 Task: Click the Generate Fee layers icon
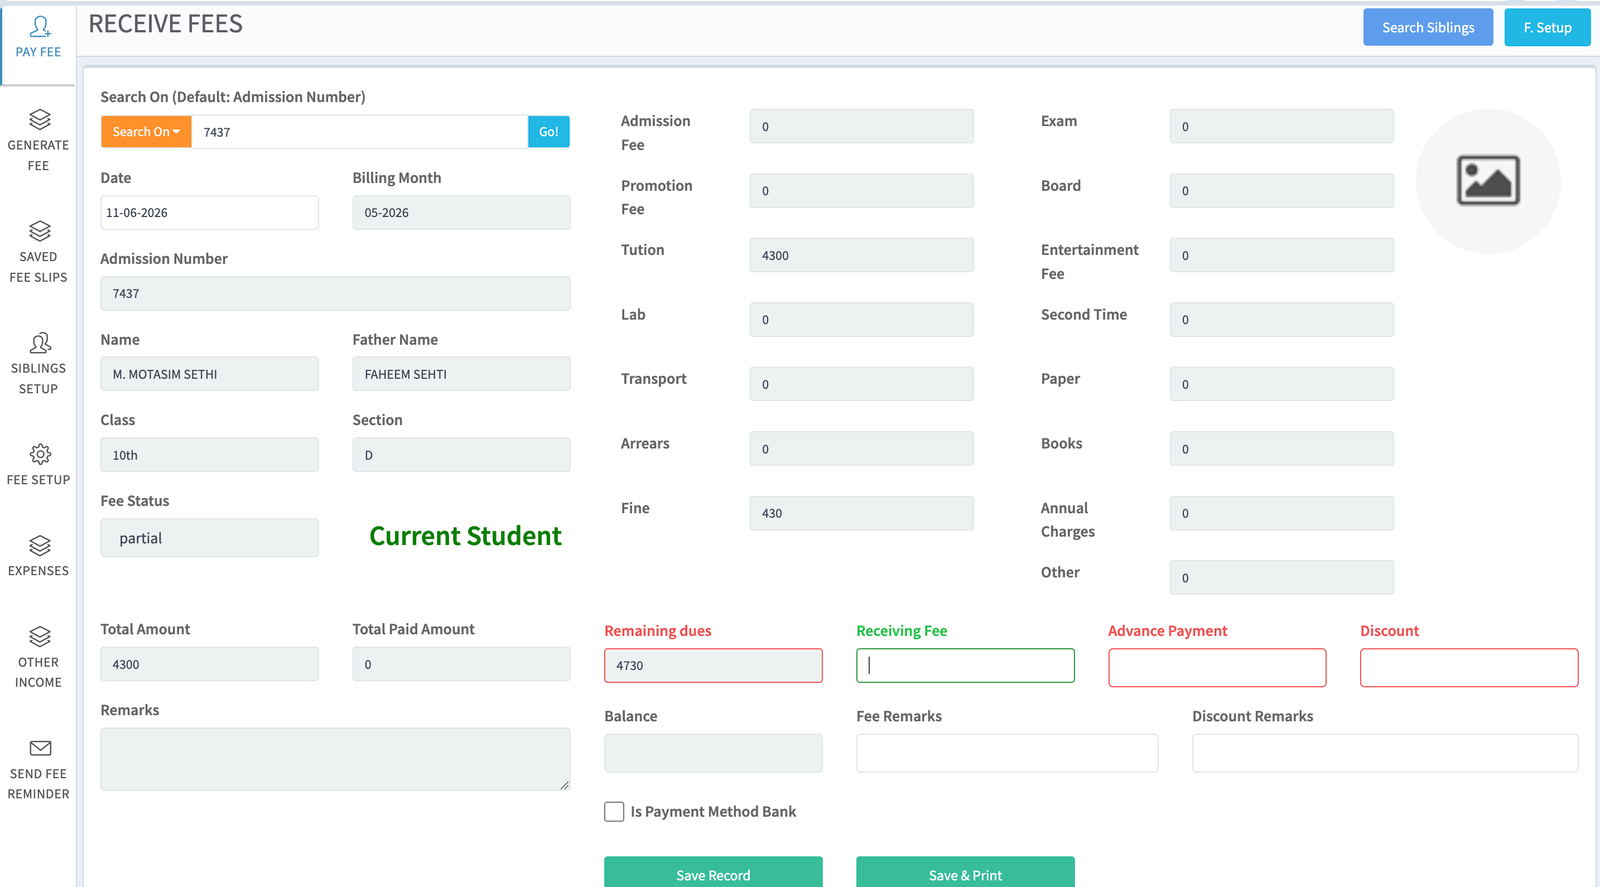[x=40, y=119]
